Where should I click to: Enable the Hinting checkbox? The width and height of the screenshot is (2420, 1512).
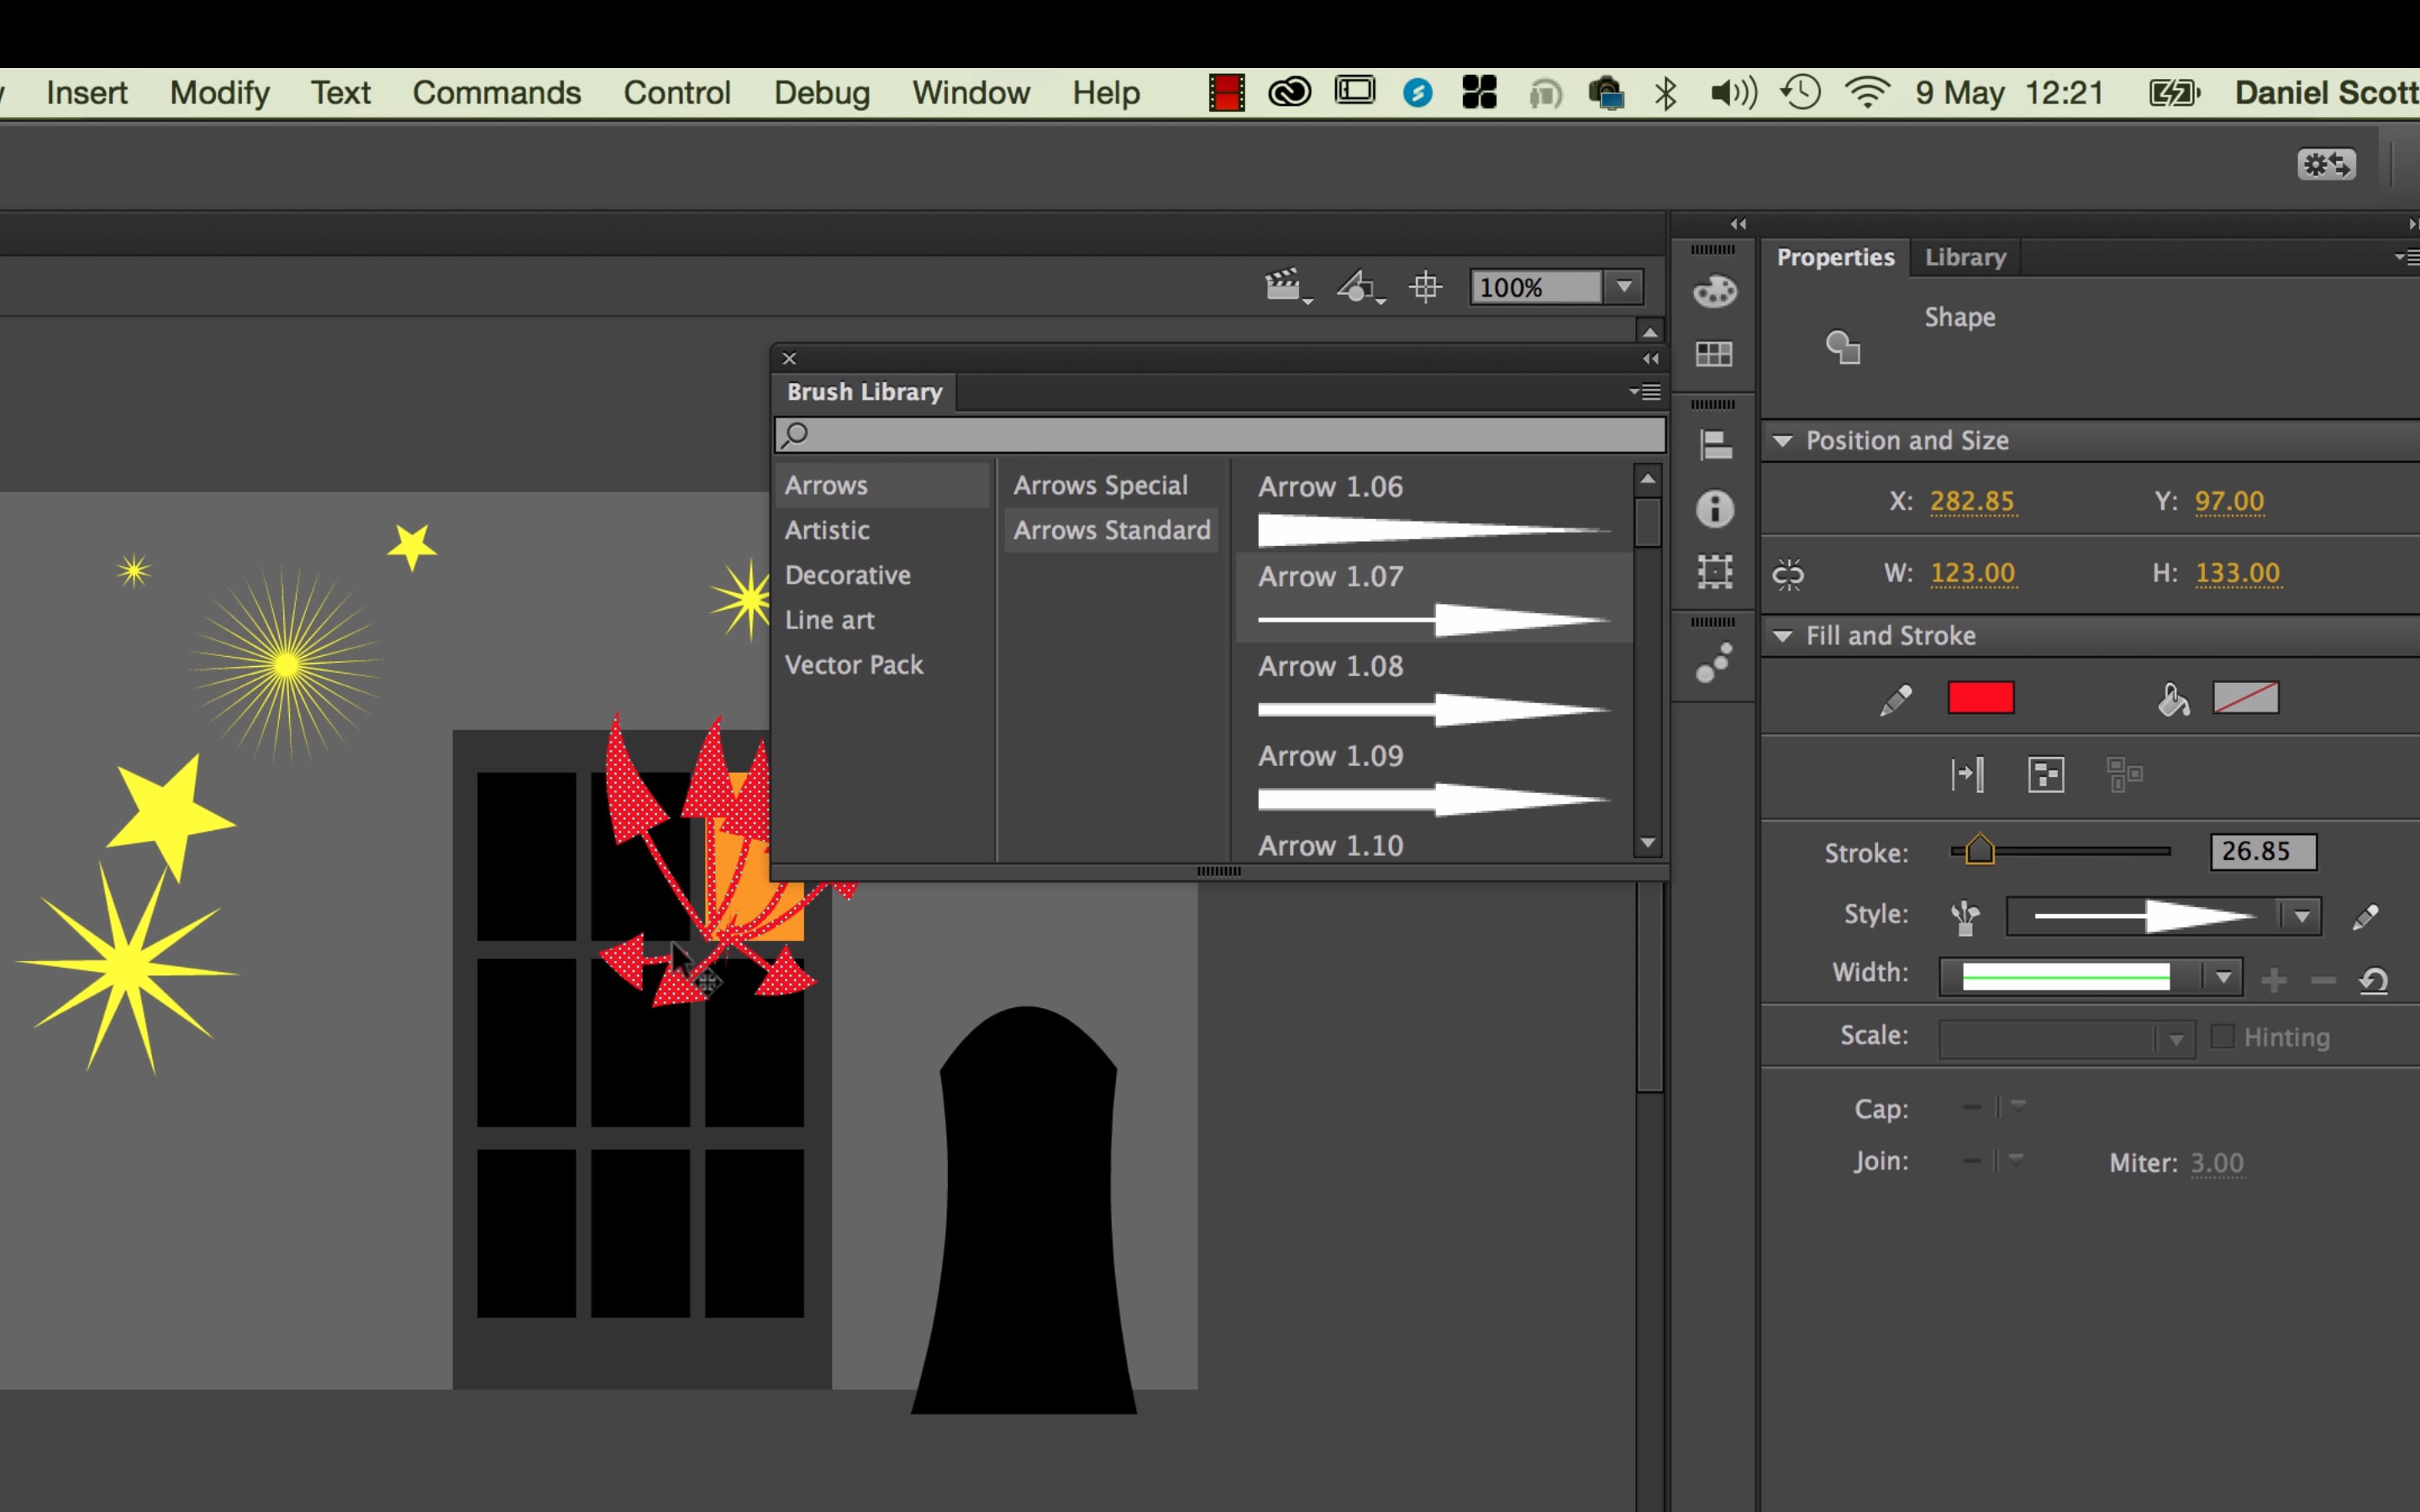pos(2221,1036)
